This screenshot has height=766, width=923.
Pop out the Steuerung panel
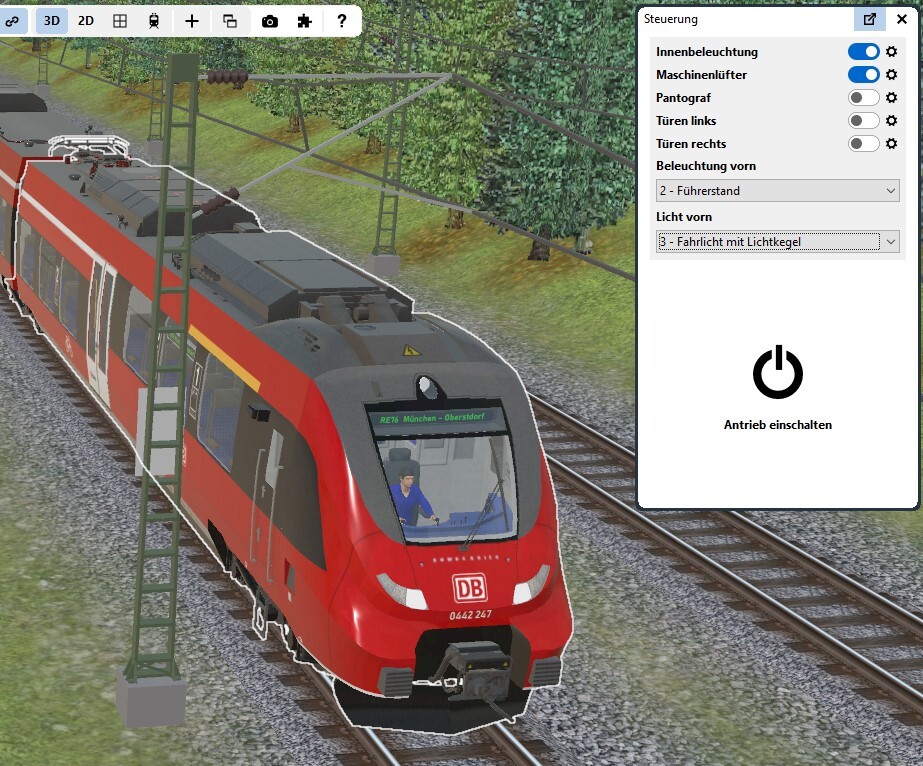[869, 19]
